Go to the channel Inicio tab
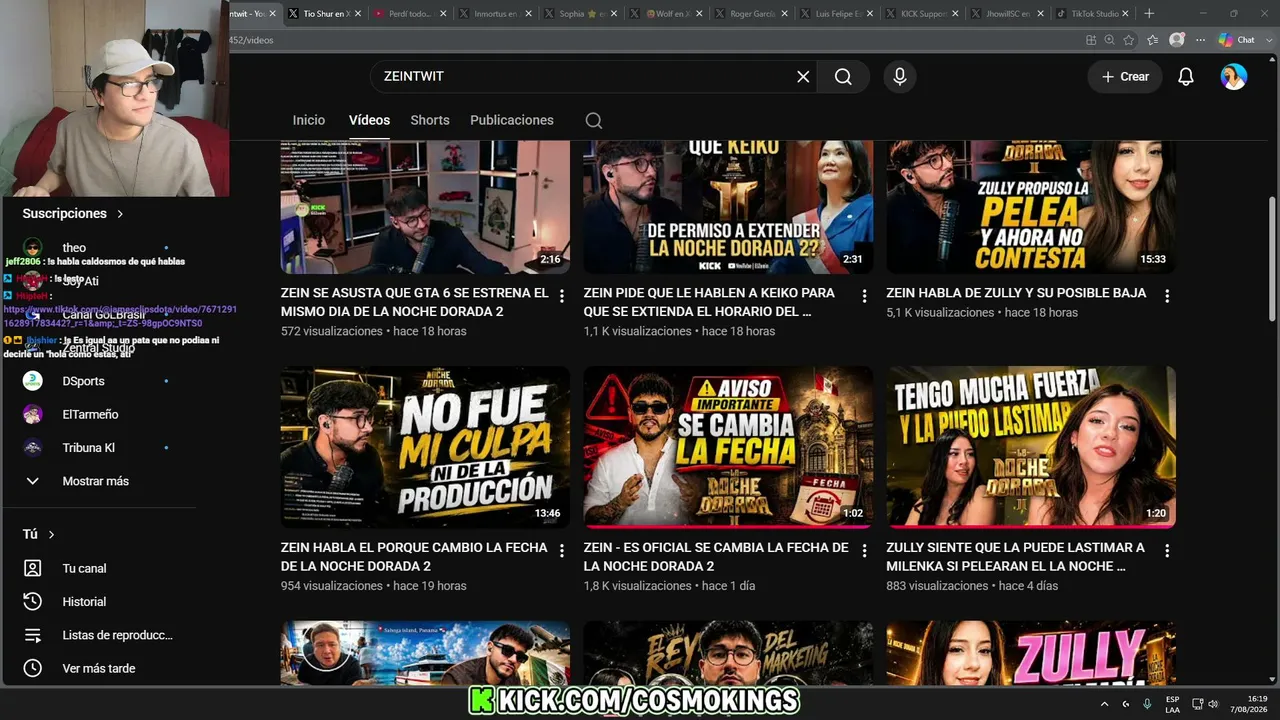Image resolution: width=1280 pixels, height=720 pixels. tap(309, 120)
